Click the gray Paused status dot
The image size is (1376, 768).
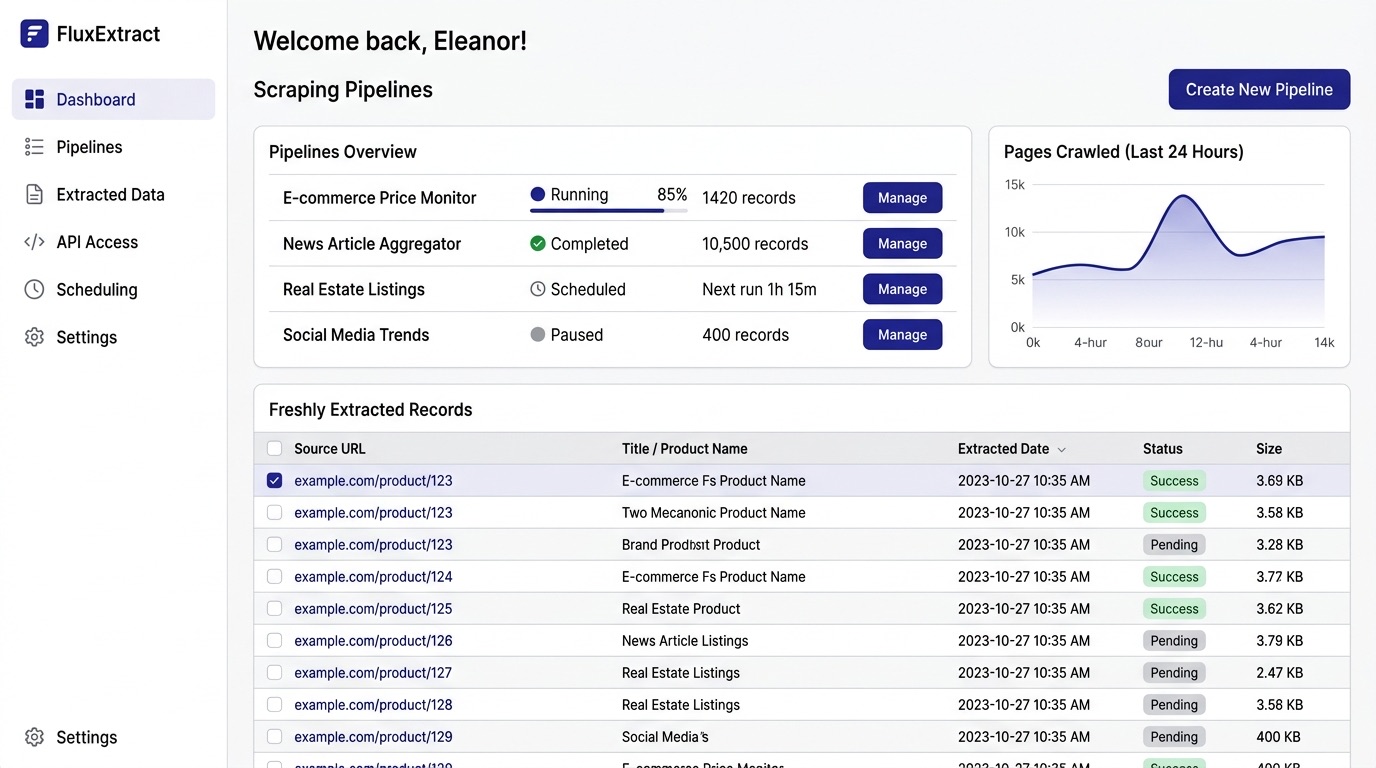pos(538,335)
